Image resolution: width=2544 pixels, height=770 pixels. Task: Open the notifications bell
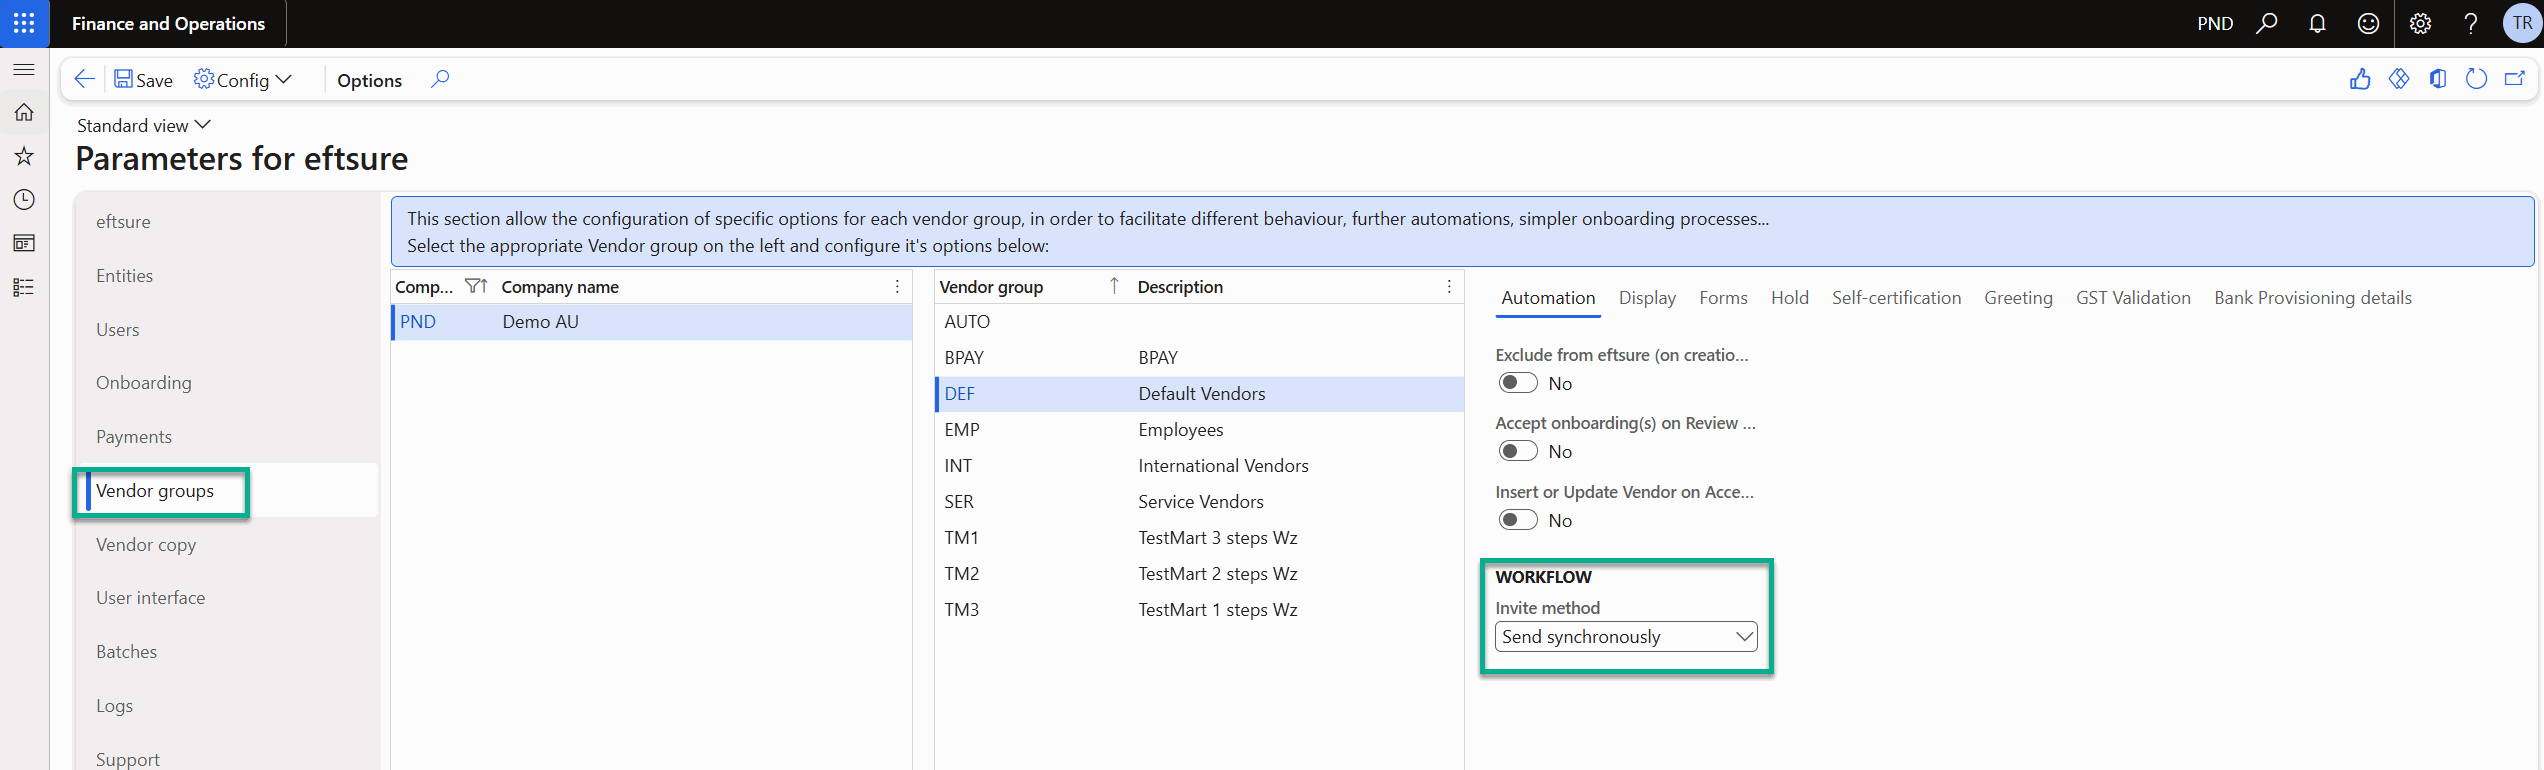pyautogui.click(x=2317, y=23)
